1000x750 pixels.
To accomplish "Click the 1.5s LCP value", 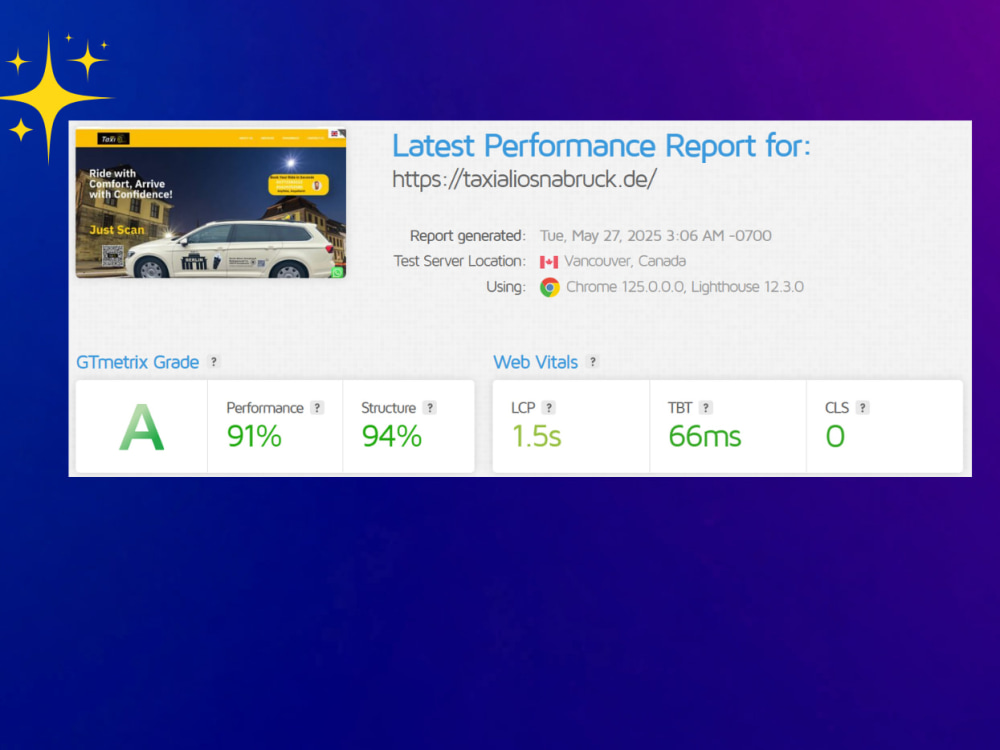I will 537,437.
